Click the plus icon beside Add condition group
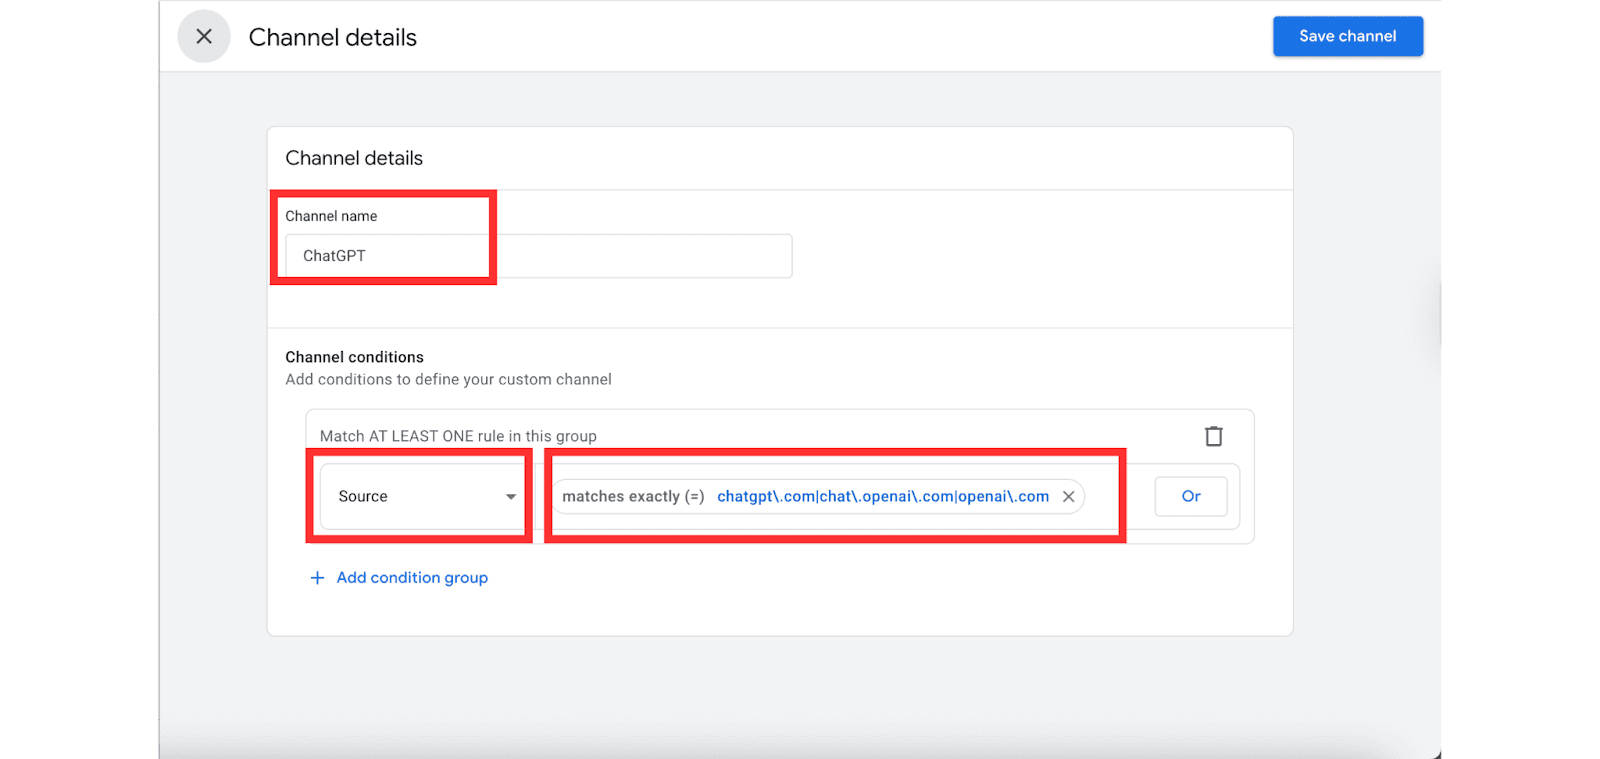1600x759 pixels. point(317,578)
